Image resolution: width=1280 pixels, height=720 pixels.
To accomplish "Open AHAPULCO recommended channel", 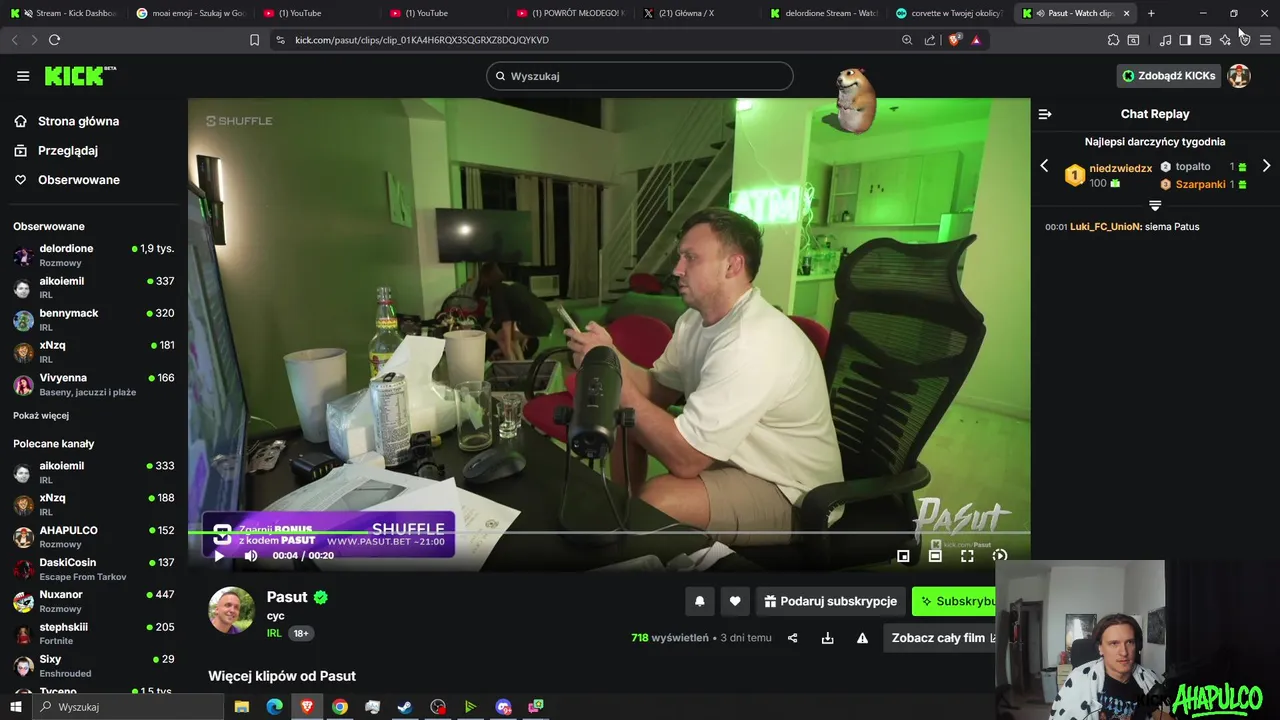I will tap(94, 537).
